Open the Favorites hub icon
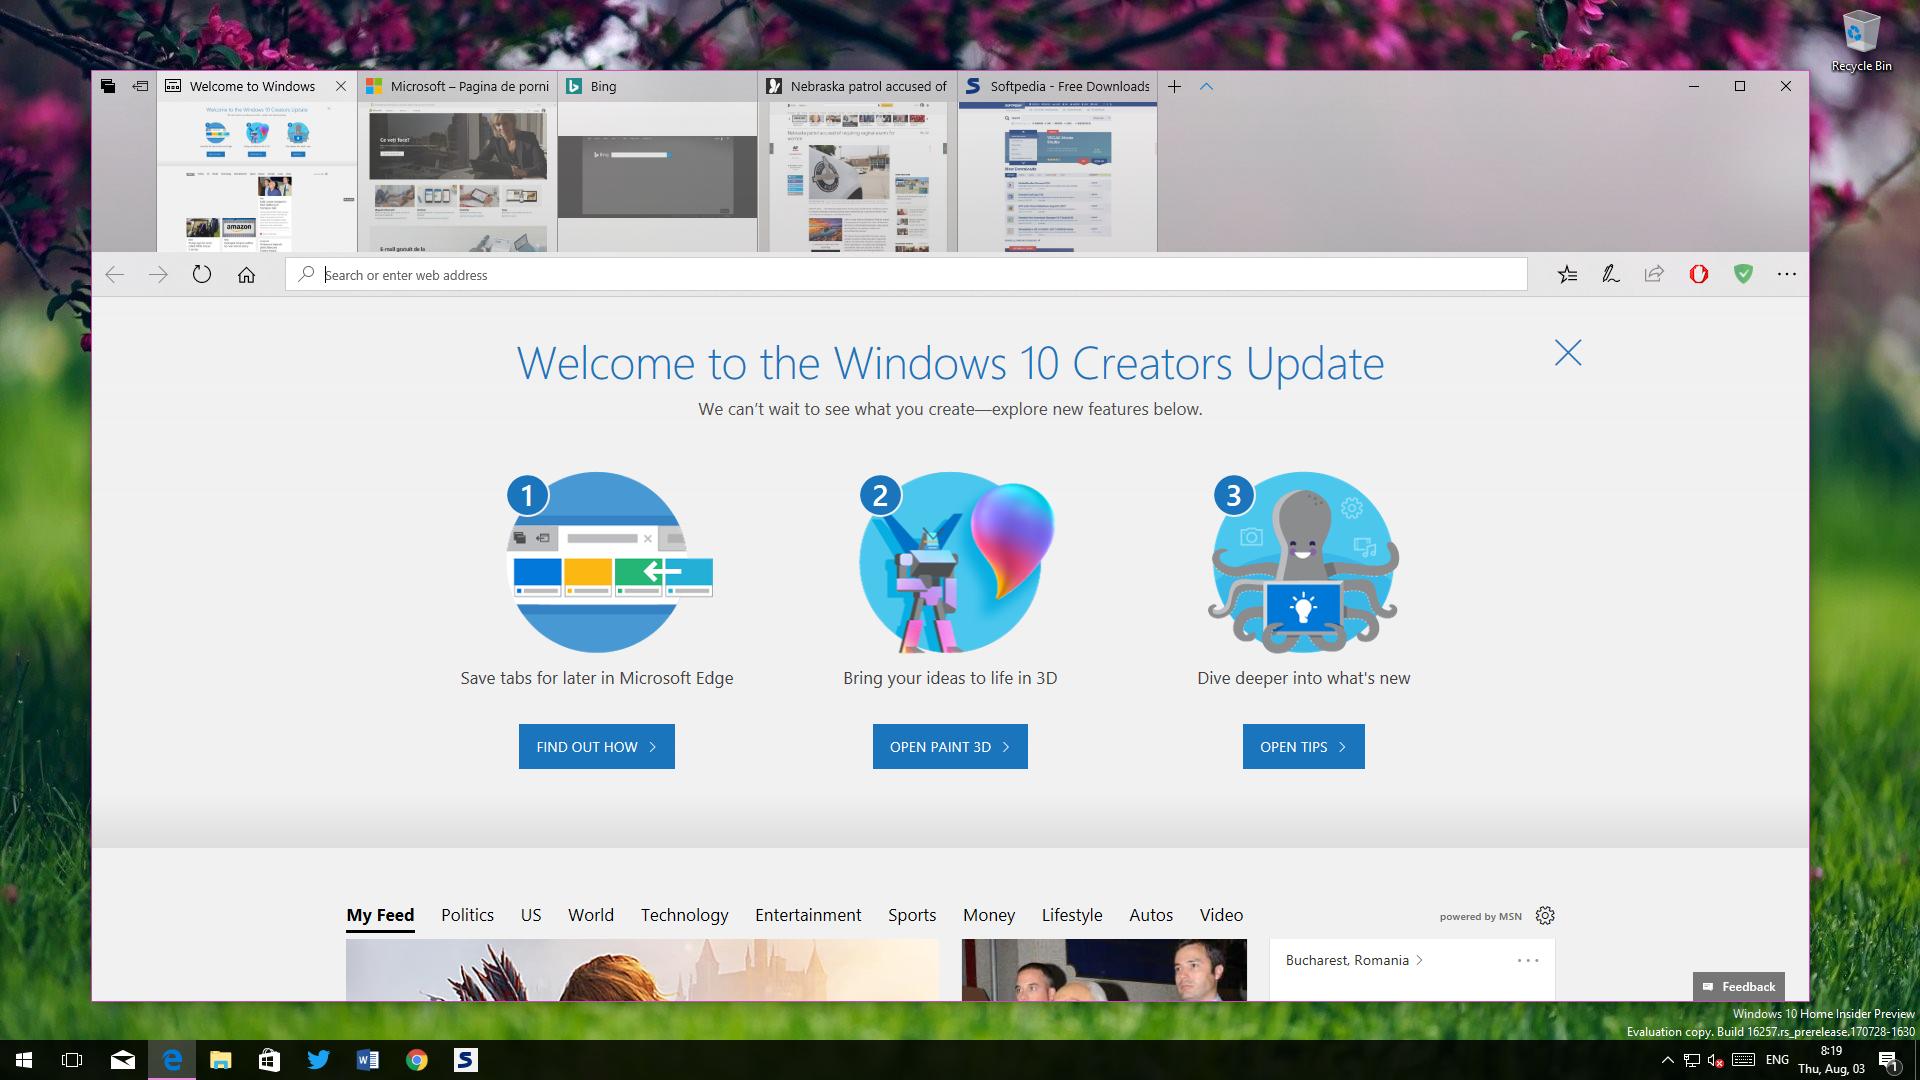This screenshot has width=1920, height=1080. pyautogui.click(x=1567, y=274)
